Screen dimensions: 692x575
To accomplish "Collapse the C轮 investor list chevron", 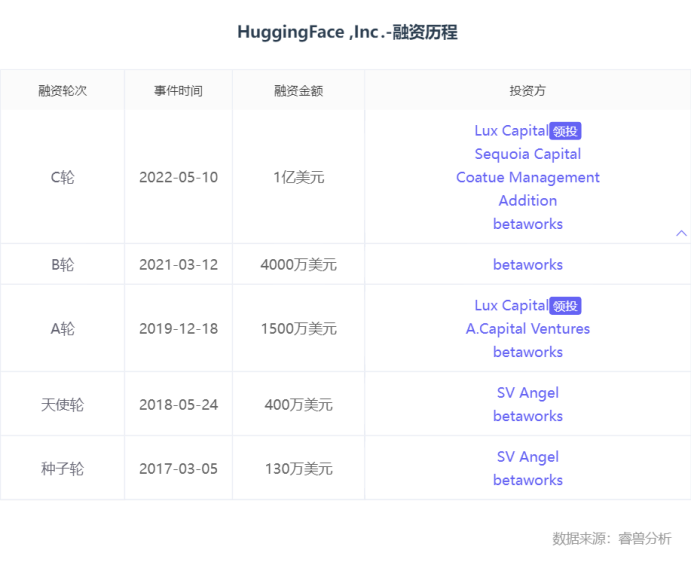I will pyautogui.click(x=681, y=233).
